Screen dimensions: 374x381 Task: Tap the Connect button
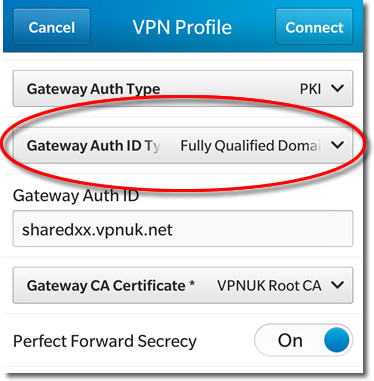point(314,27)
